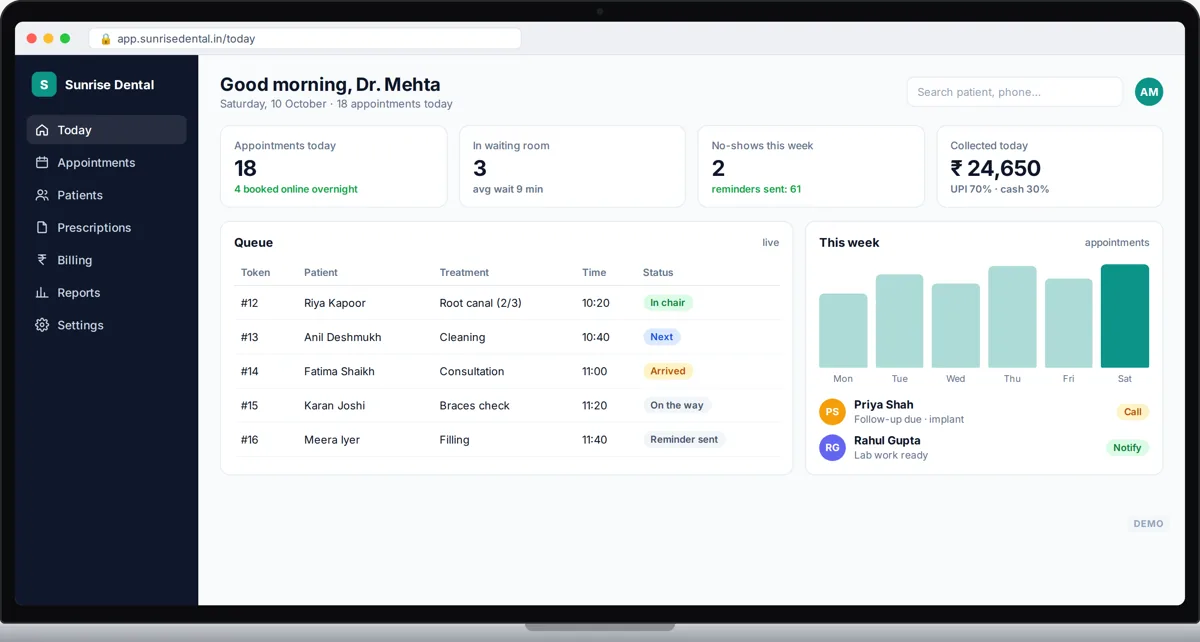The image size is (1200, 642).
Task: Click the Prescriptions document icon
Action: point(42,227)
